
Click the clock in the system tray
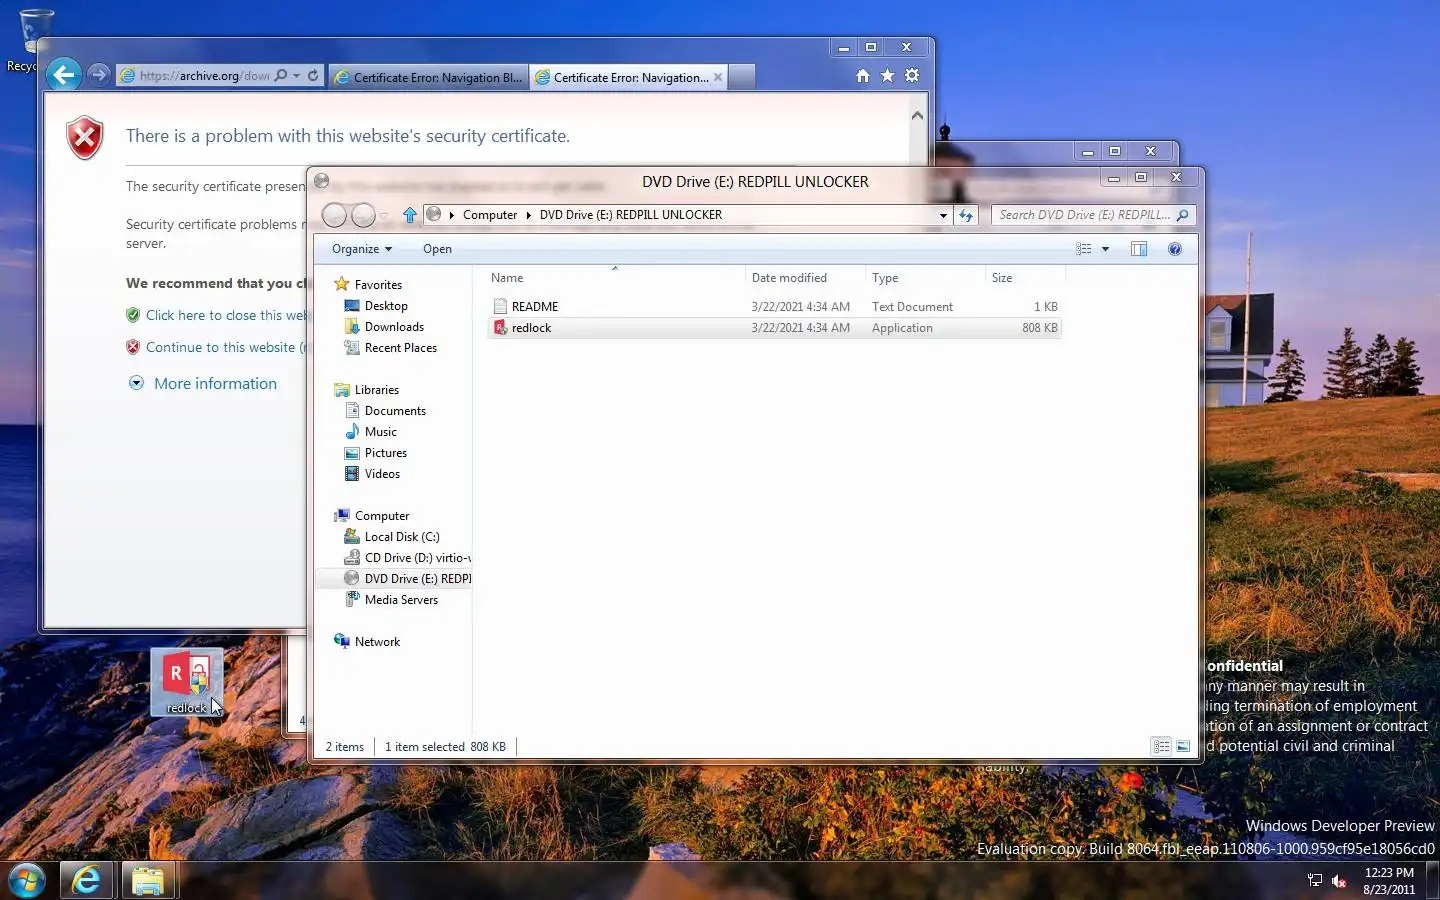1389,881
